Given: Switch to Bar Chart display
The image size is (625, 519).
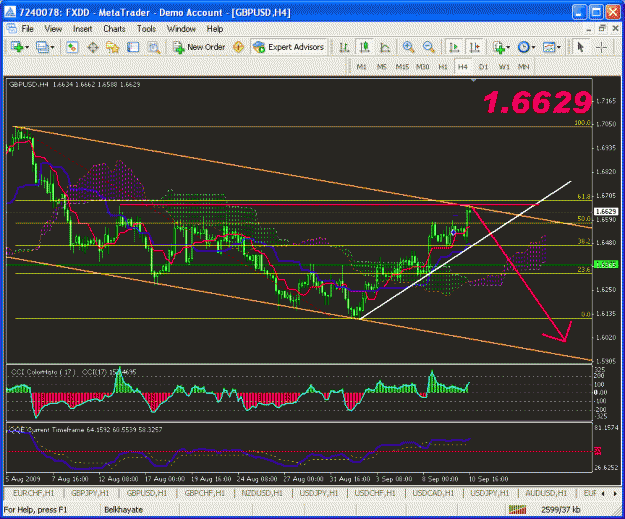Looking at the screenshot, I should click(x=344, y=47).
